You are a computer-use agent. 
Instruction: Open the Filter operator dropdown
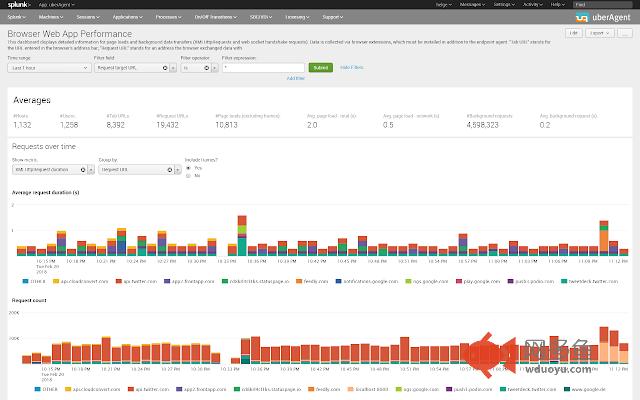point(197,67)
